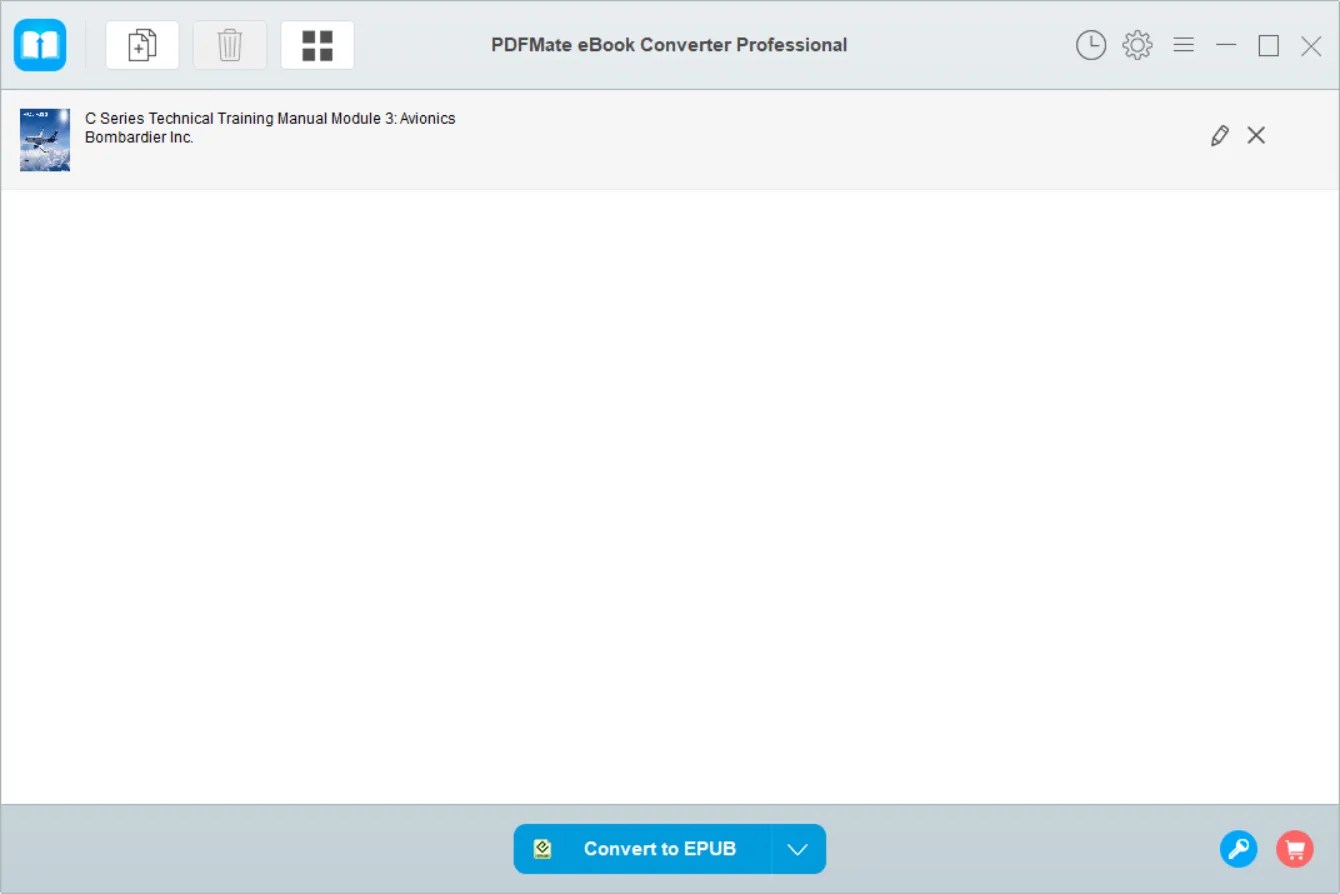The width and height of the screenshot is (1340, 894).
Task: Click the C Series manual cover thumbnail
Action: click(x=45, y=140)
